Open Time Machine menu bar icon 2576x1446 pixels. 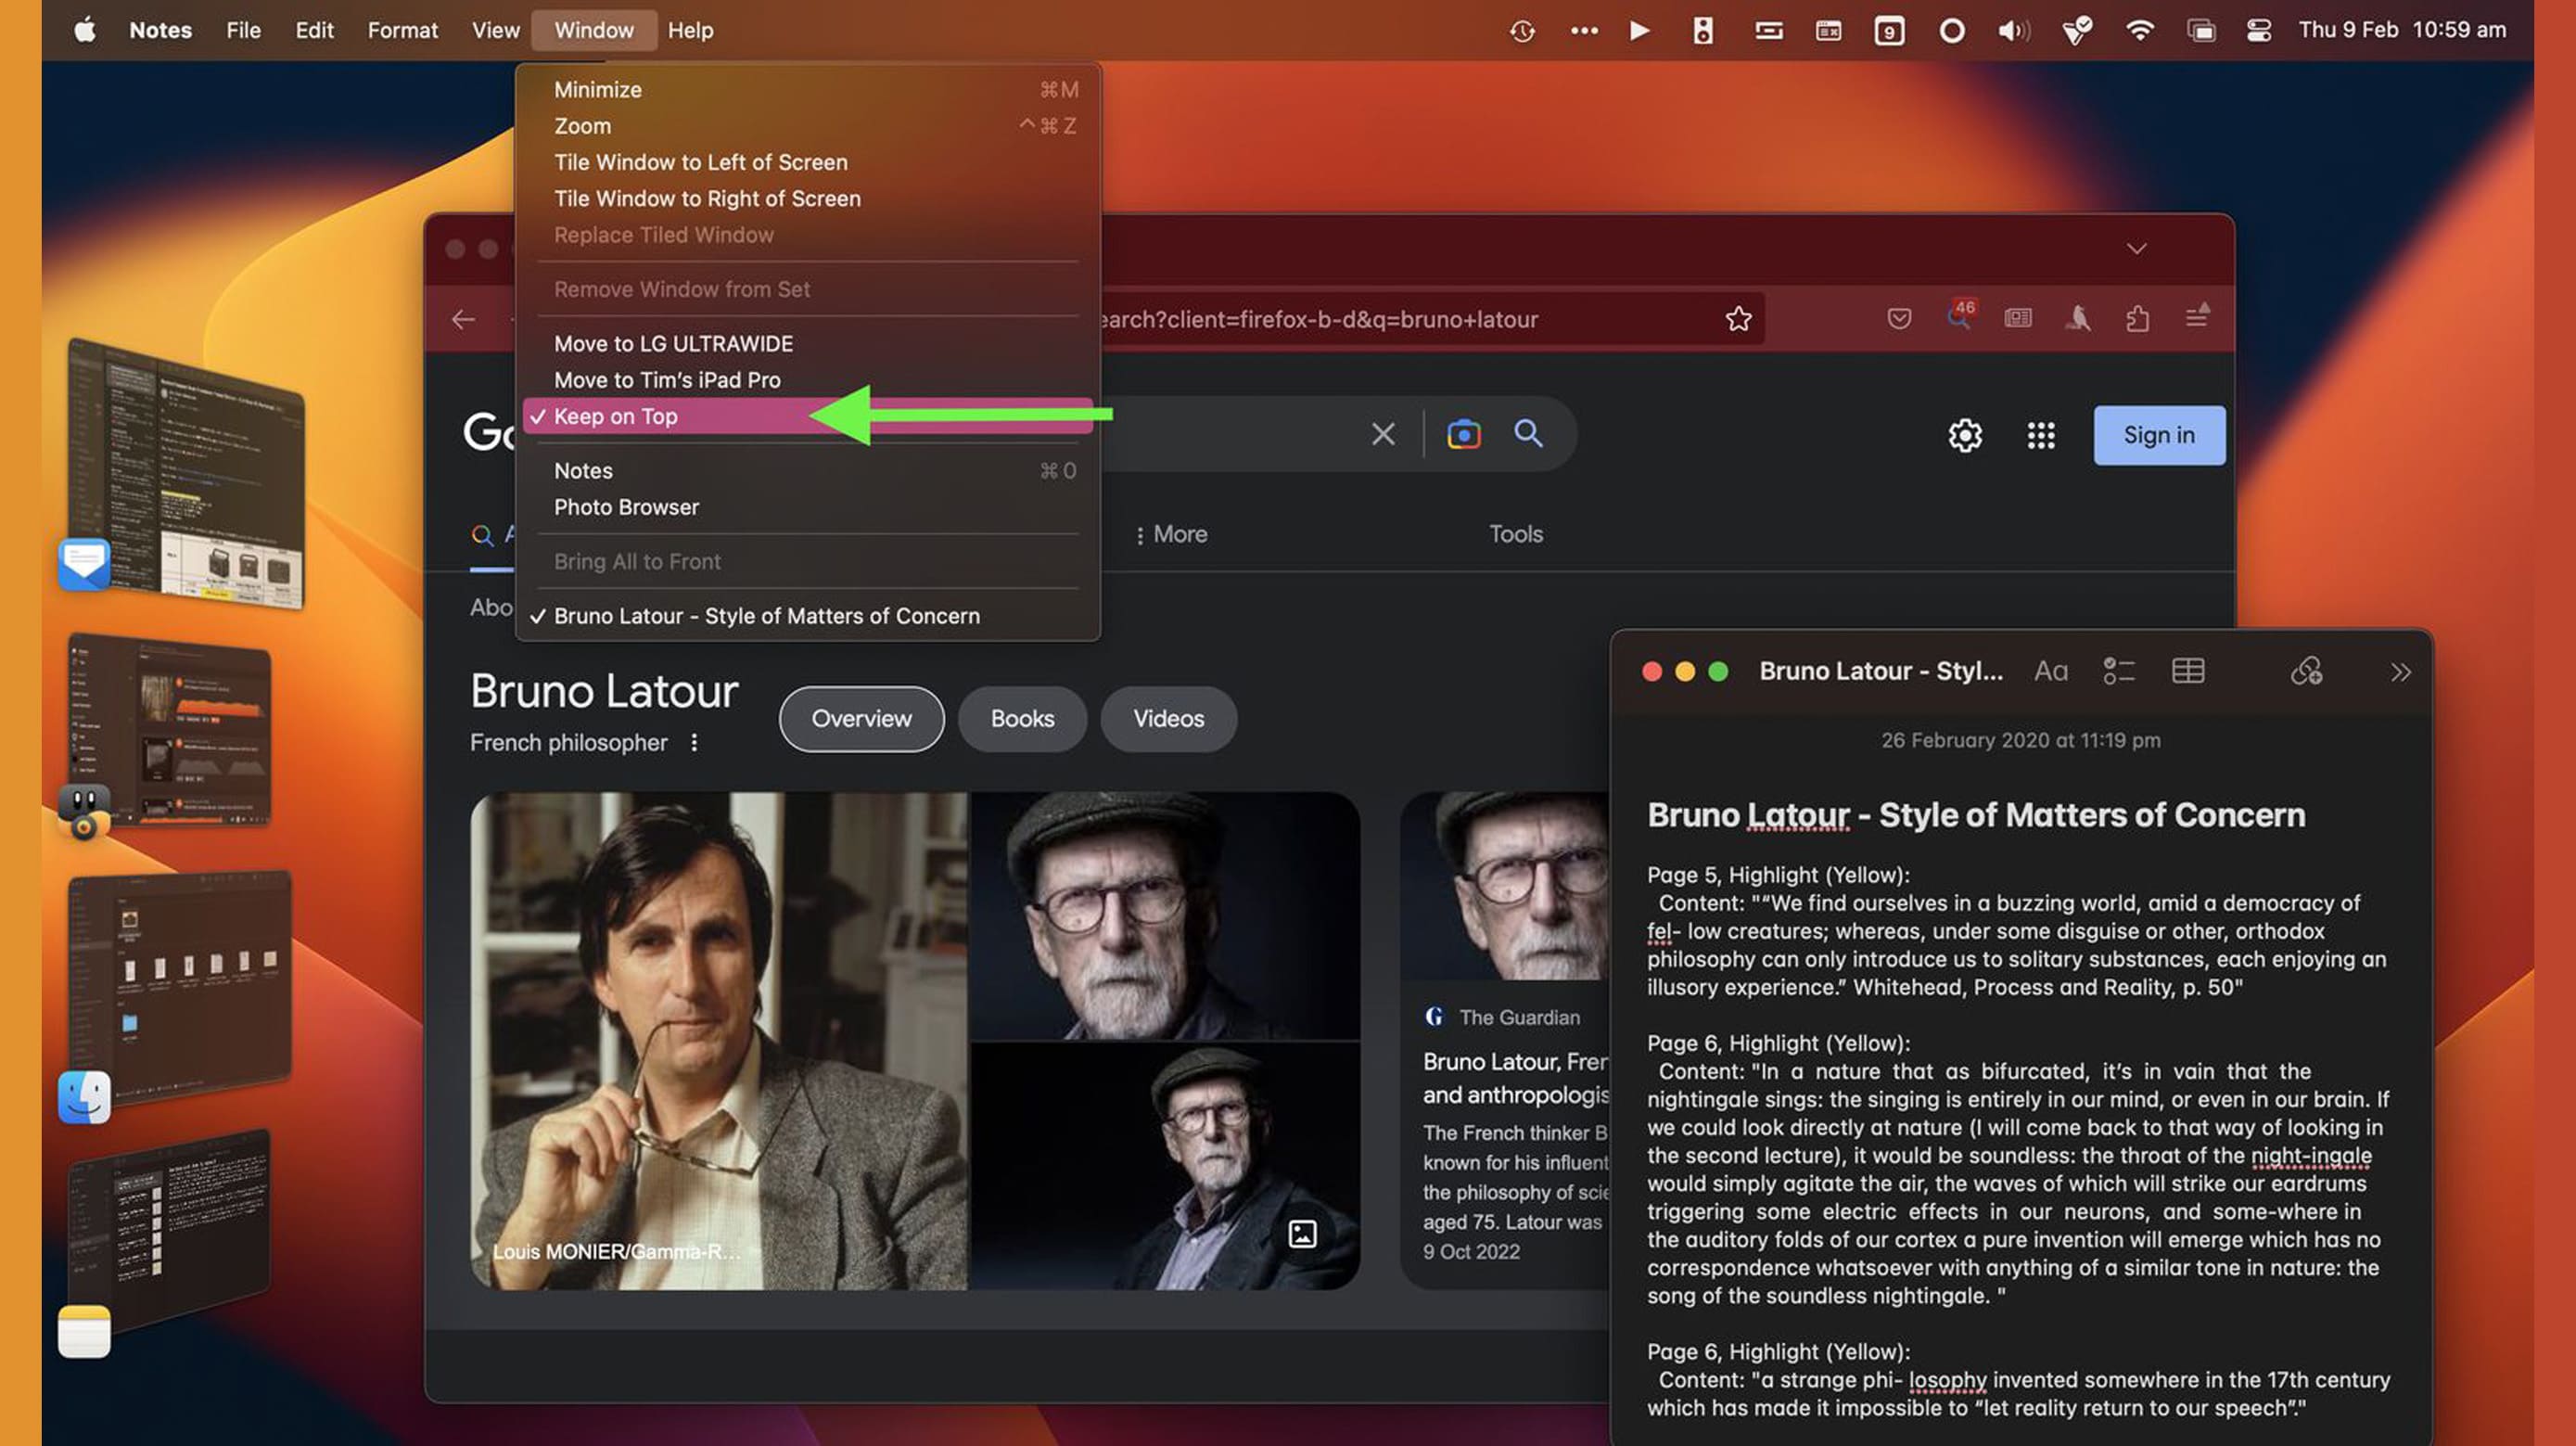(x=1522, y=31)
